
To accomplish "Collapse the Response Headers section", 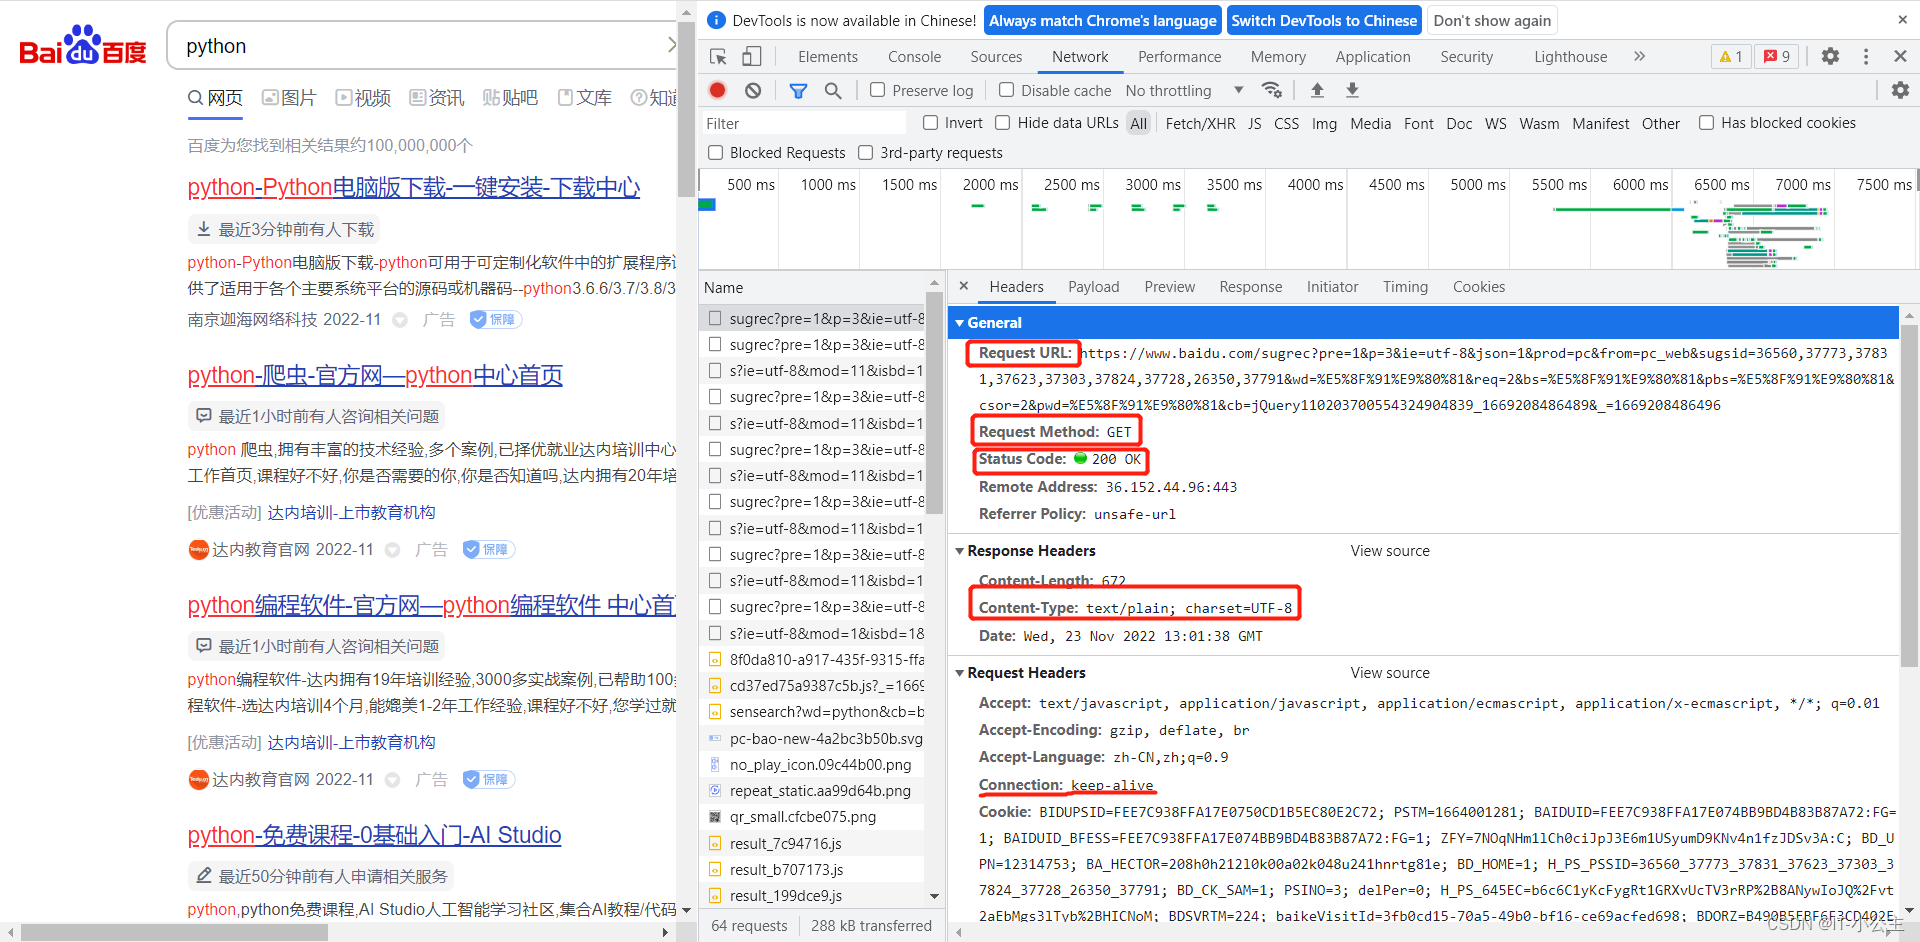I will [960, 551].
